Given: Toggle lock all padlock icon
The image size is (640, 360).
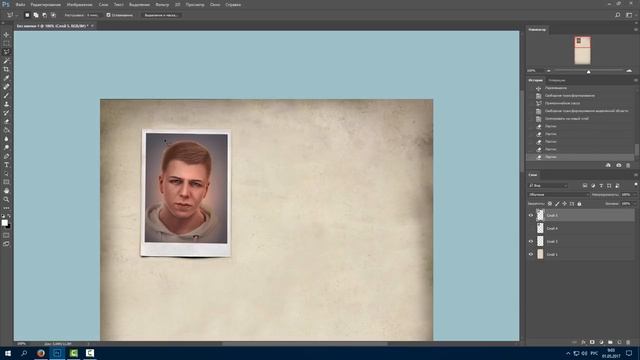Looking at the screenshot, I should pos(579,204).
